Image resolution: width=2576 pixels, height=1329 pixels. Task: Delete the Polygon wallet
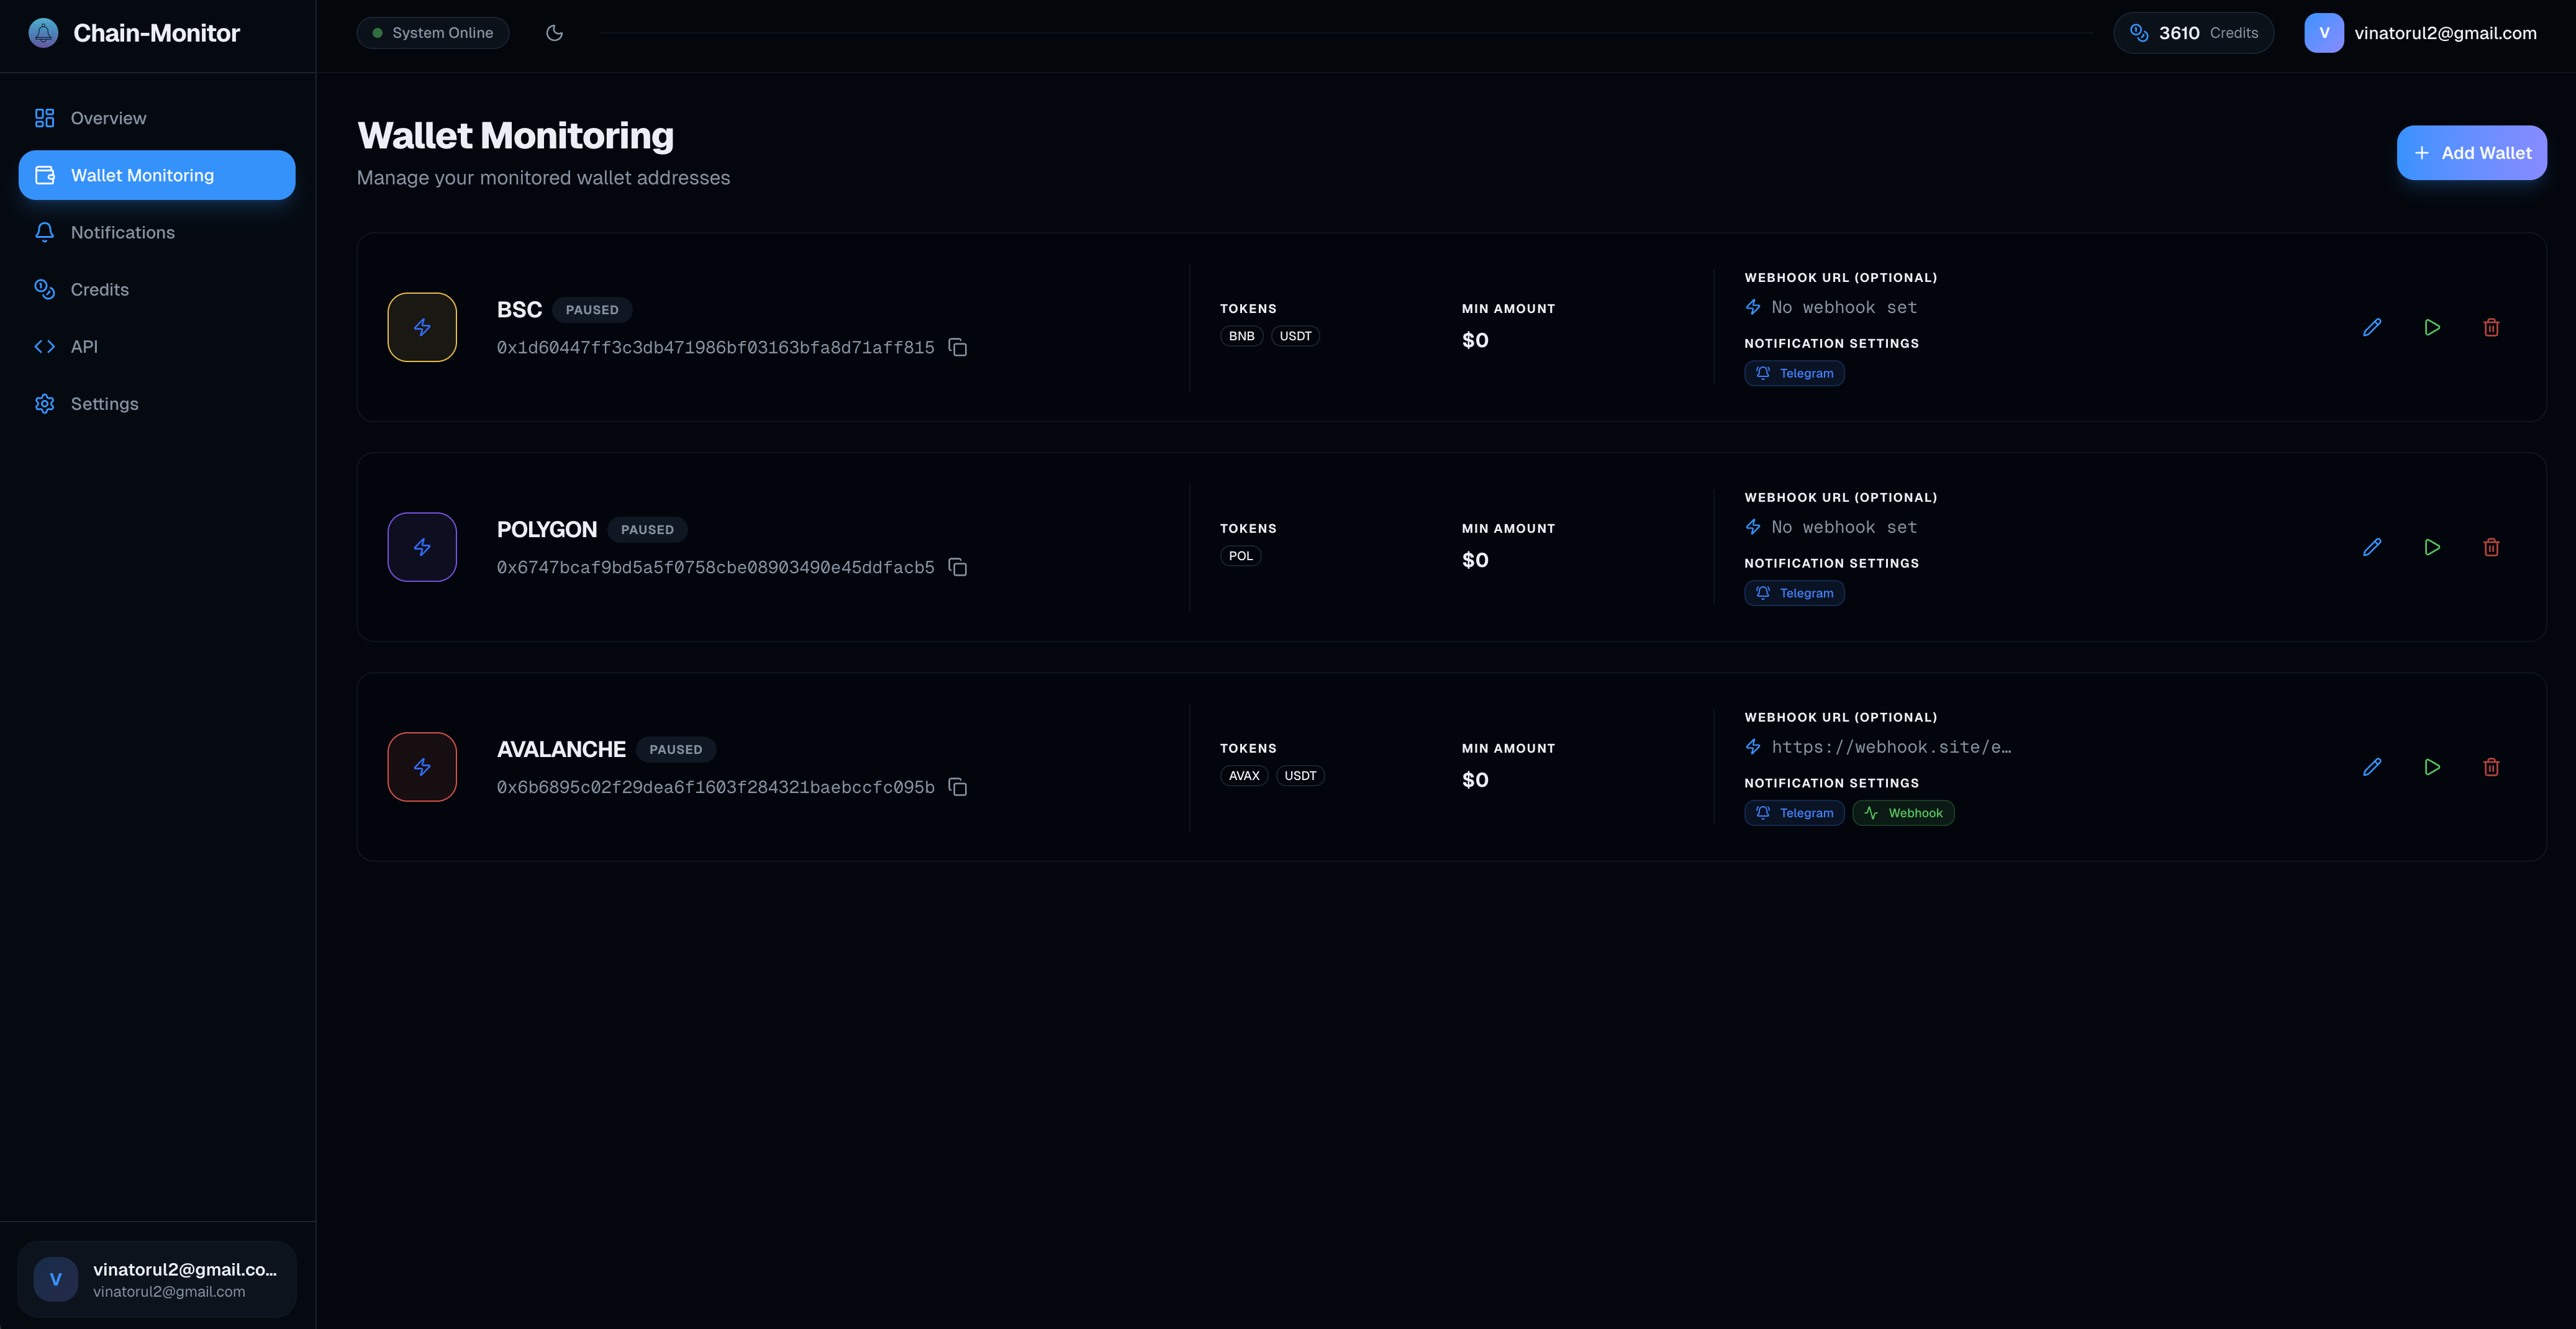tap(2492, 547)
